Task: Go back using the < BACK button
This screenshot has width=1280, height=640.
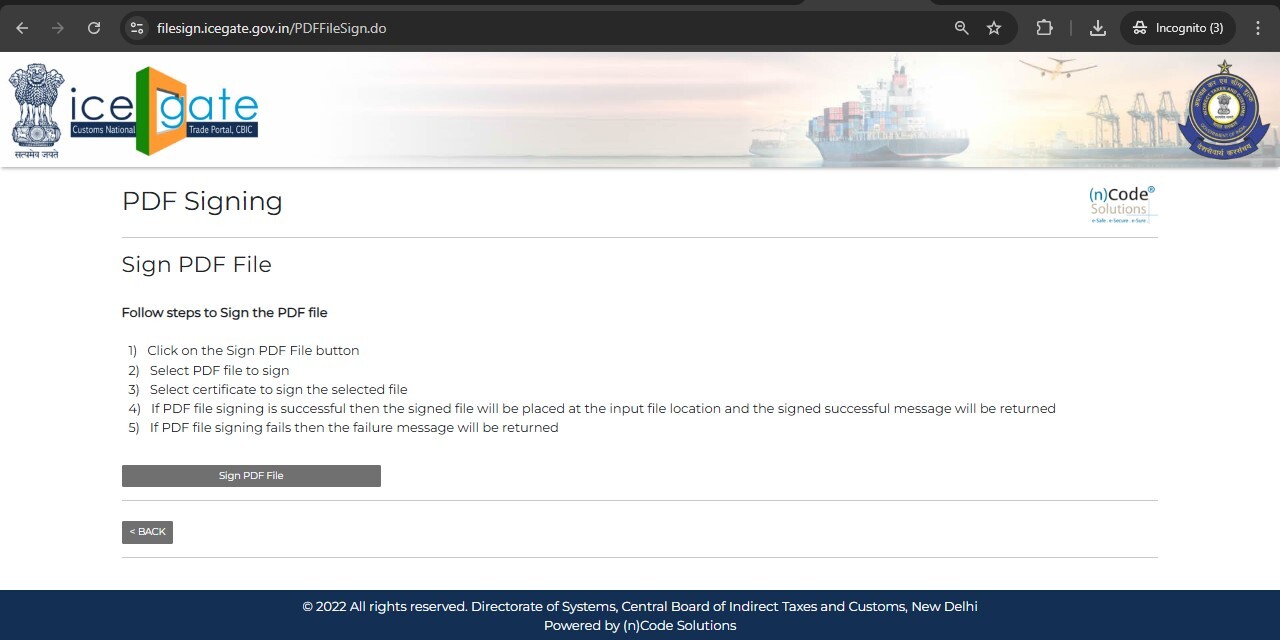Action: pyautogui.click(x=147, y=532)
